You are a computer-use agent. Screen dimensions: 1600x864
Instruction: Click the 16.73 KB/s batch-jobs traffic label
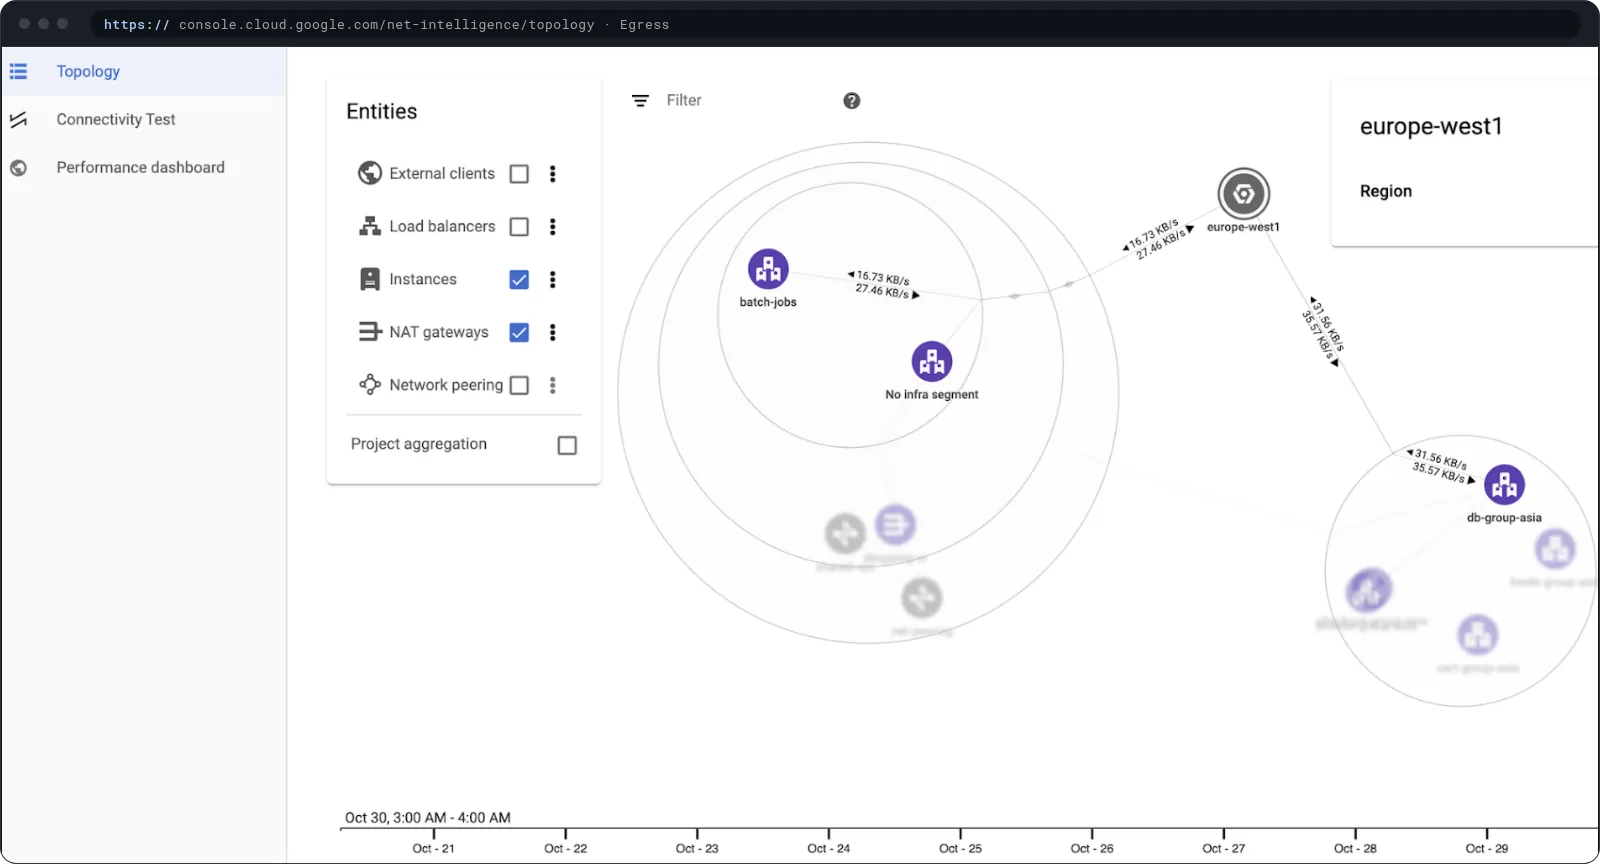(879, 278)
